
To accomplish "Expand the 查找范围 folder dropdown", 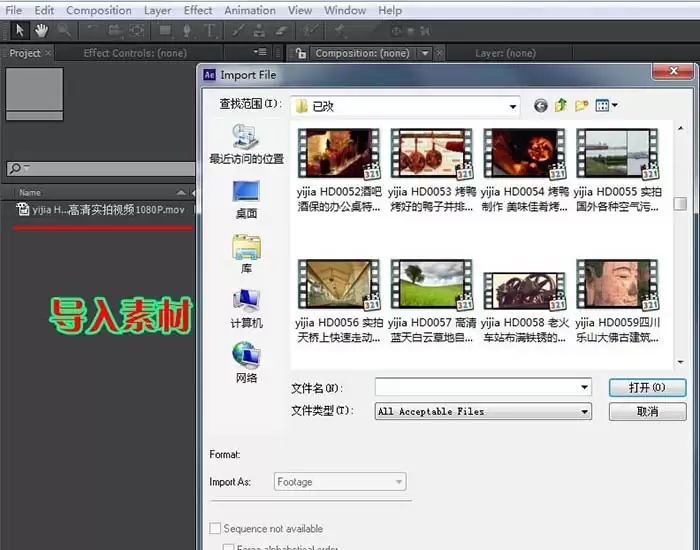I will tap(513, 107).
